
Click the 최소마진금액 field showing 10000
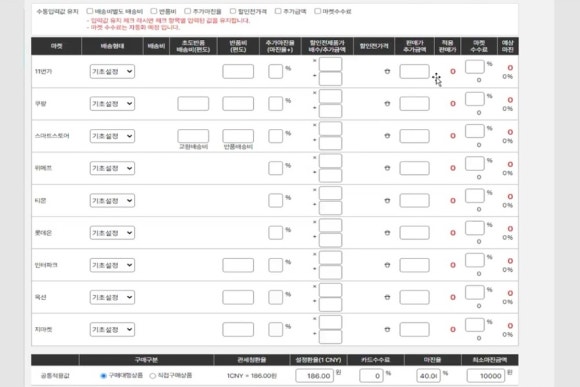tap(486, 376)
